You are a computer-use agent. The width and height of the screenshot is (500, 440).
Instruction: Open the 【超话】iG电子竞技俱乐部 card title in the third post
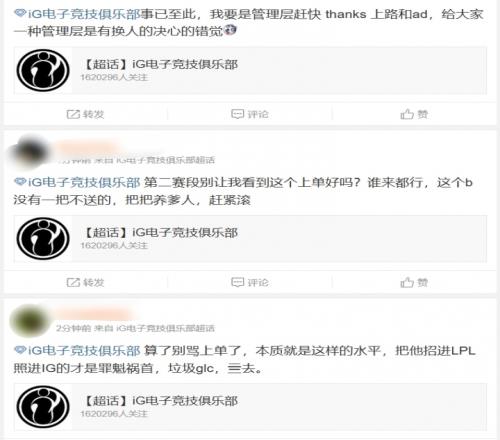[x=160, y=401]
